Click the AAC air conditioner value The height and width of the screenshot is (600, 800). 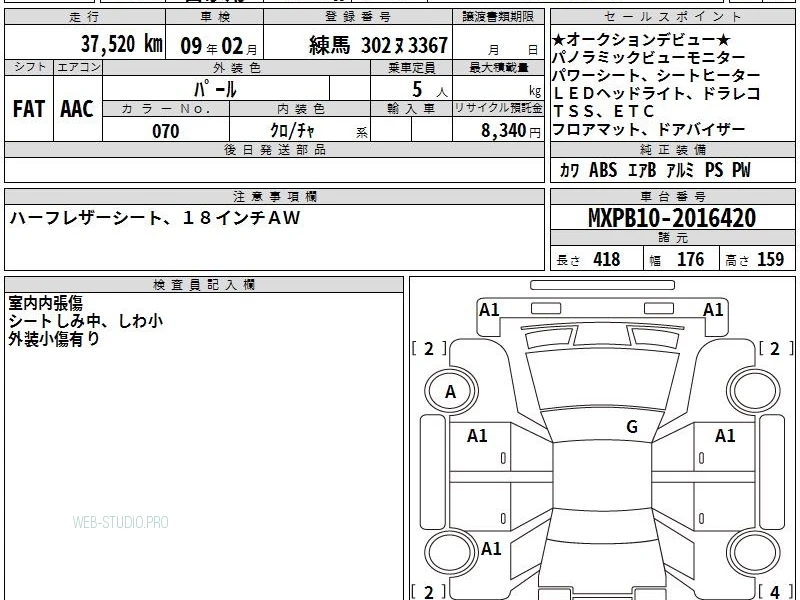point(77,109)
